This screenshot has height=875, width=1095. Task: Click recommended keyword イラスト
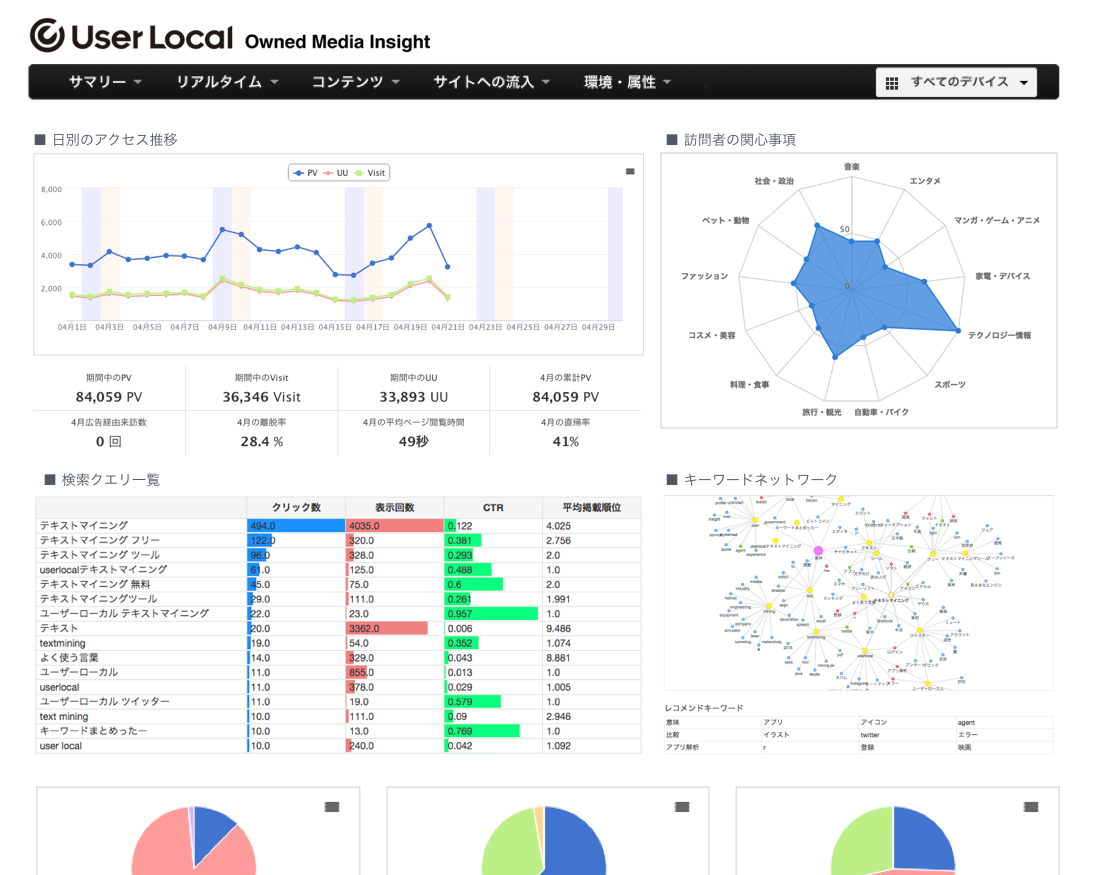pyautogui.click(x=776, y=735)
